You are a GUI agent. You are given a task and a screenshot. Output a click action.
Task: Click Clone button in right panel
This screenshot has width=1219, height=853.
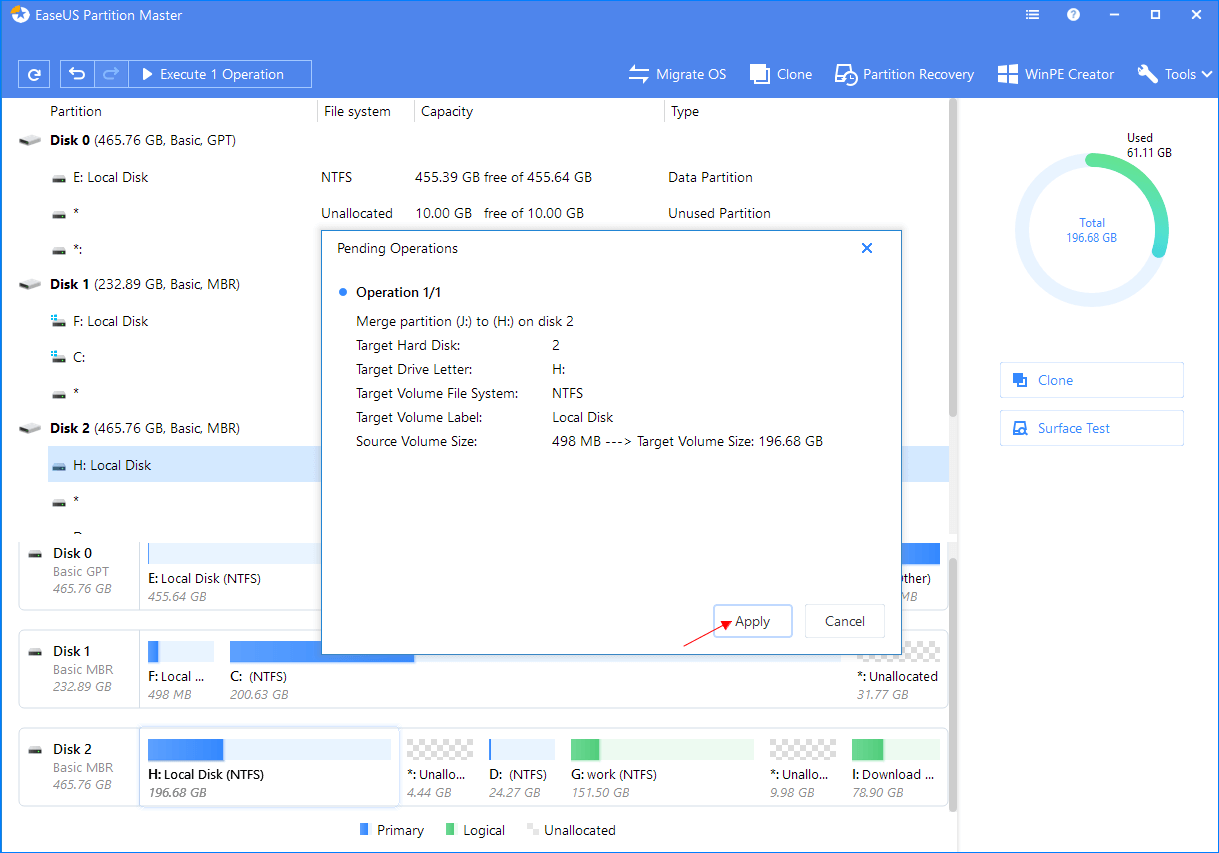click(1091, 380)
